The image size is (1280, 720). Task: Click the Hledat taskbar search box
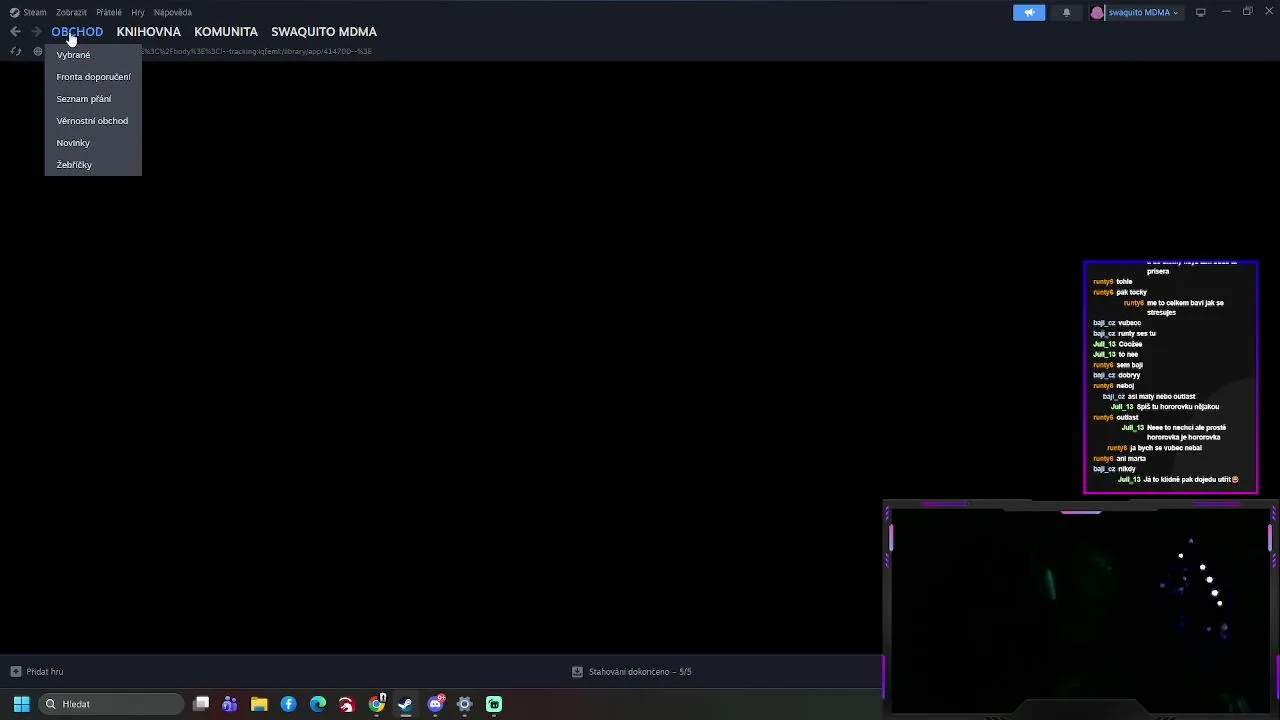pos(112,704)
